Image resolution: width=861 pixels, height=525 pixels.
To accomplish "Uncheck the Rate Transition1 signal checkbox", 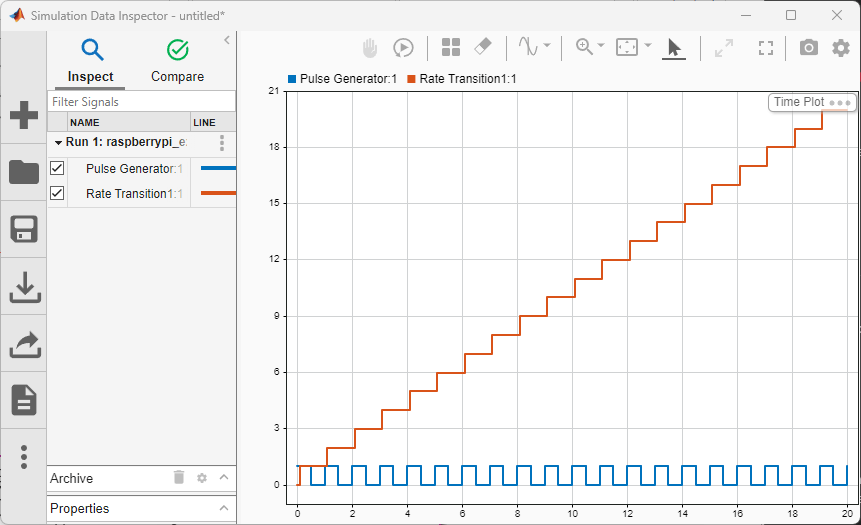I will (57, 193).
